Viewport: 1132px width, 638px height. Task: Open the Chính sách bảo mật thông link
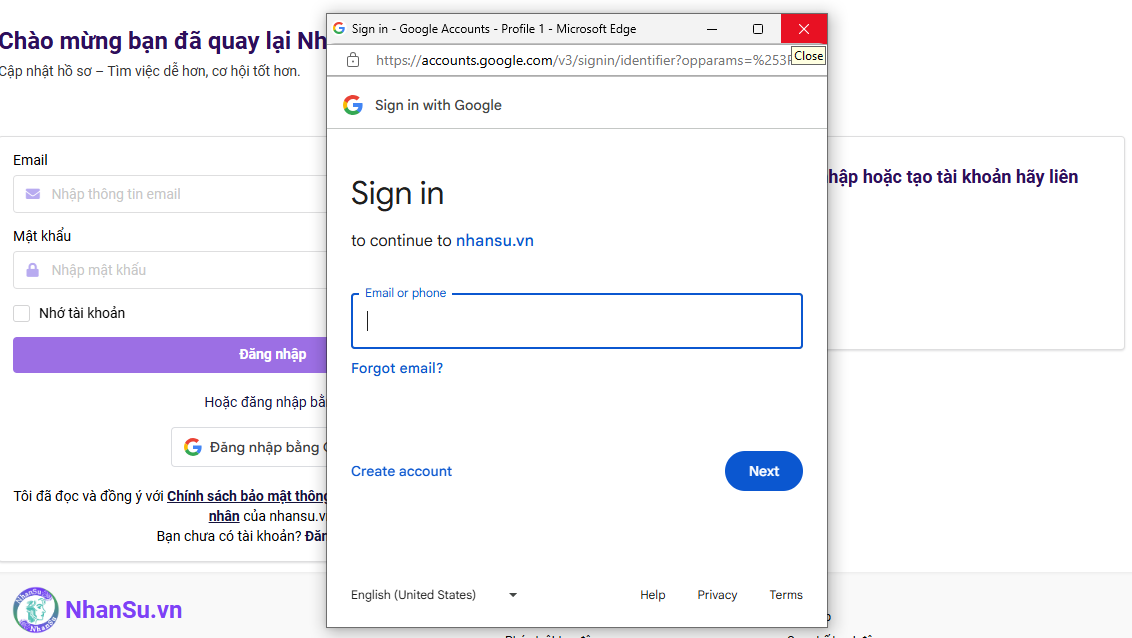tap(247, 496)
